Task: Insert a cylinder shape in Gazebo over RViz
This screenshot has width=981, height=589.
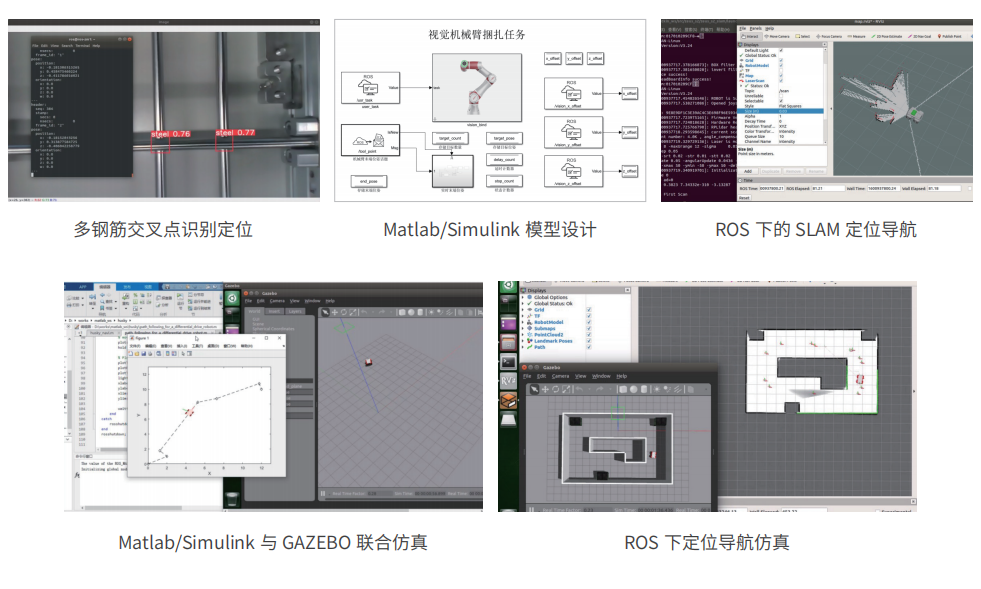Action: [x=644, y=389]
